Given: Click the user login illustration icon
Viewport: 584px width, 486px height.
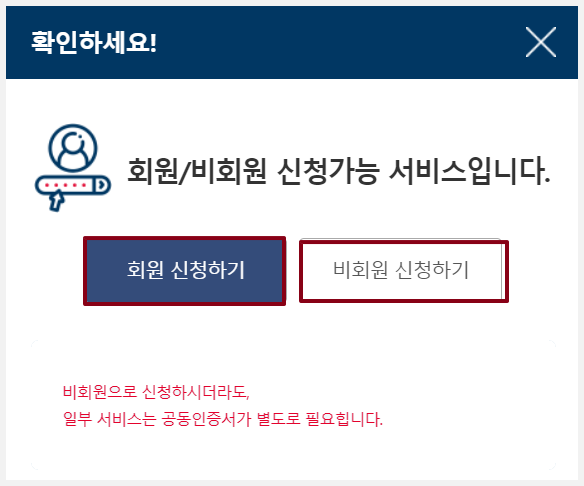Looking at the screenshot, I should click(73, 167).
